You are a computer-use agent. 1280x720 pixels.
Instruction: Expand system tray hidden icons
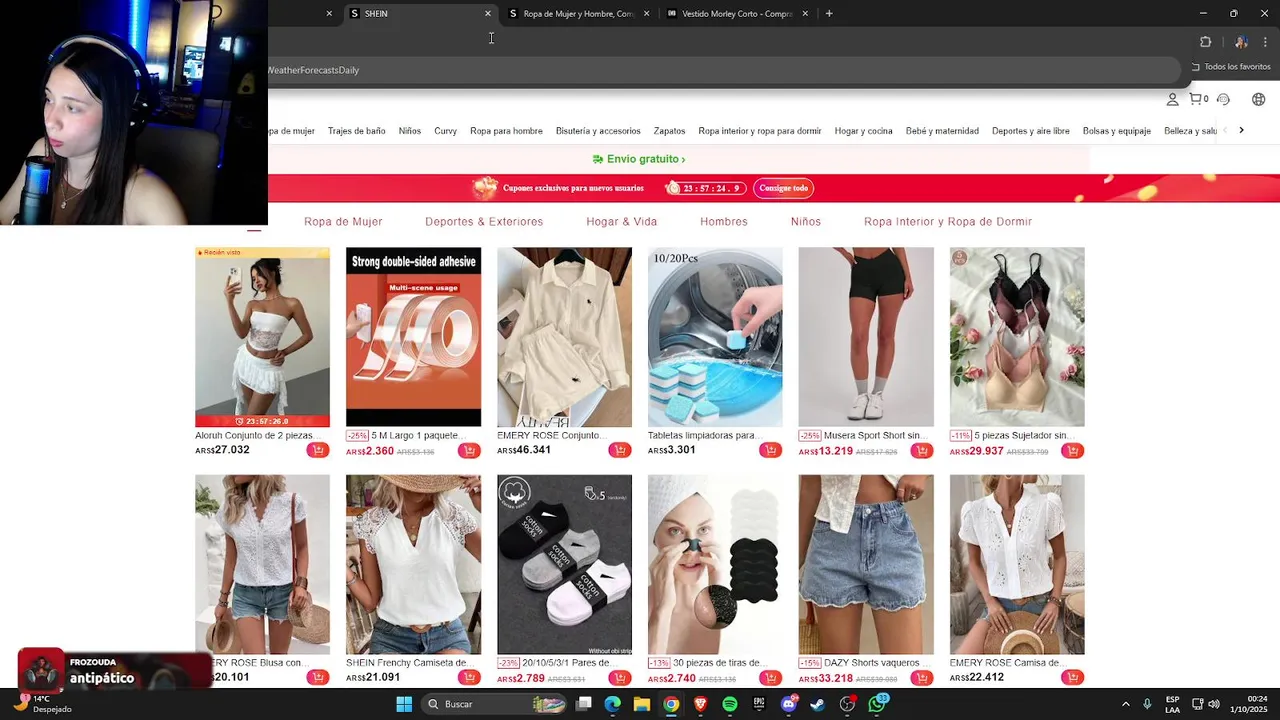pyautogui.click(x=1125, y=704)
